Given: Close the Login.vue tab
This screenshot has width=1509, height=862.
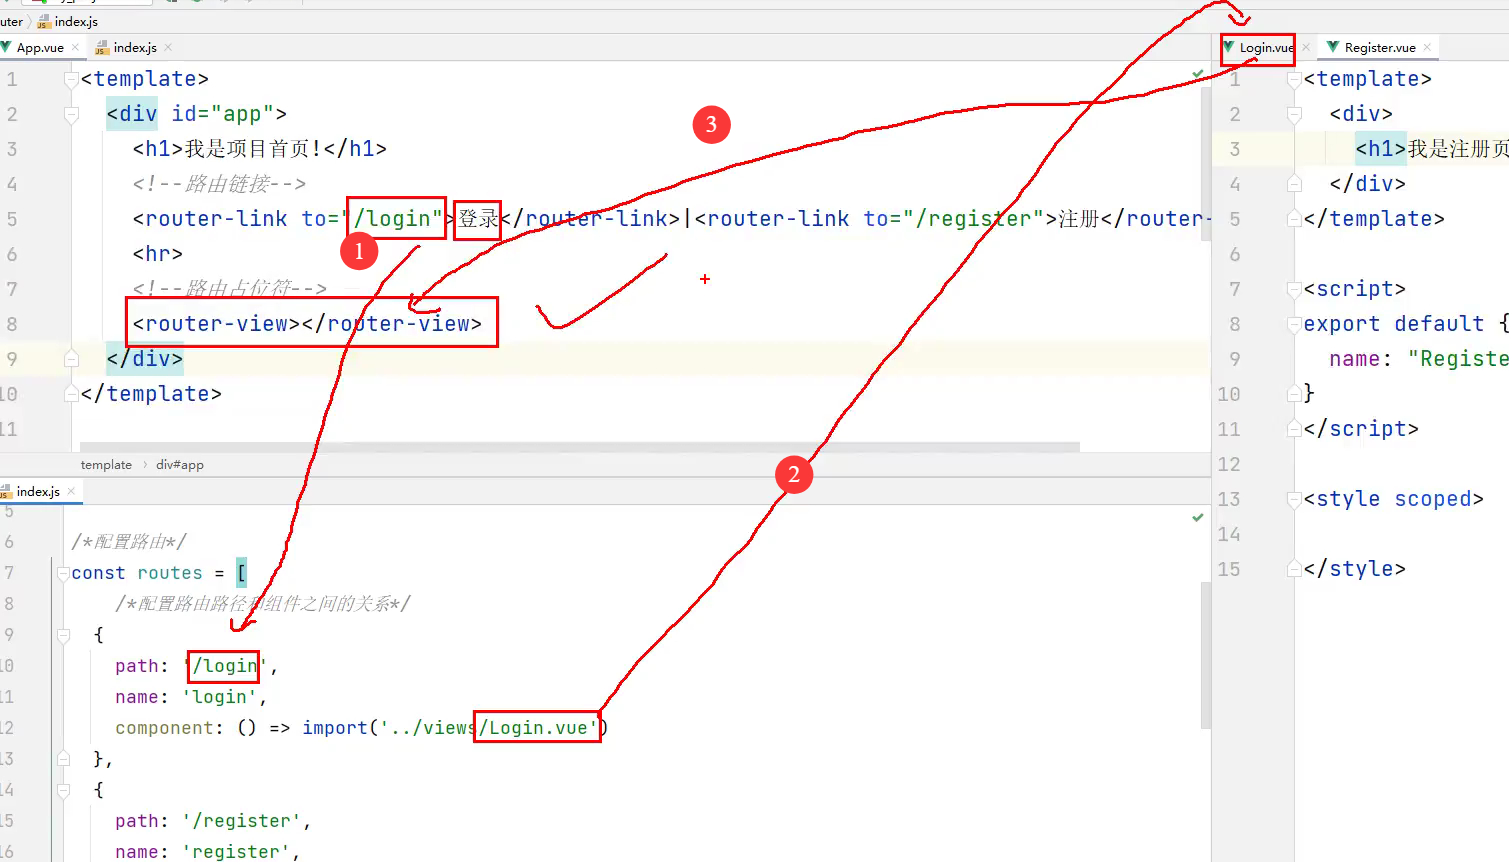Looking at the screenshot, I should [x=1305, y=47].
